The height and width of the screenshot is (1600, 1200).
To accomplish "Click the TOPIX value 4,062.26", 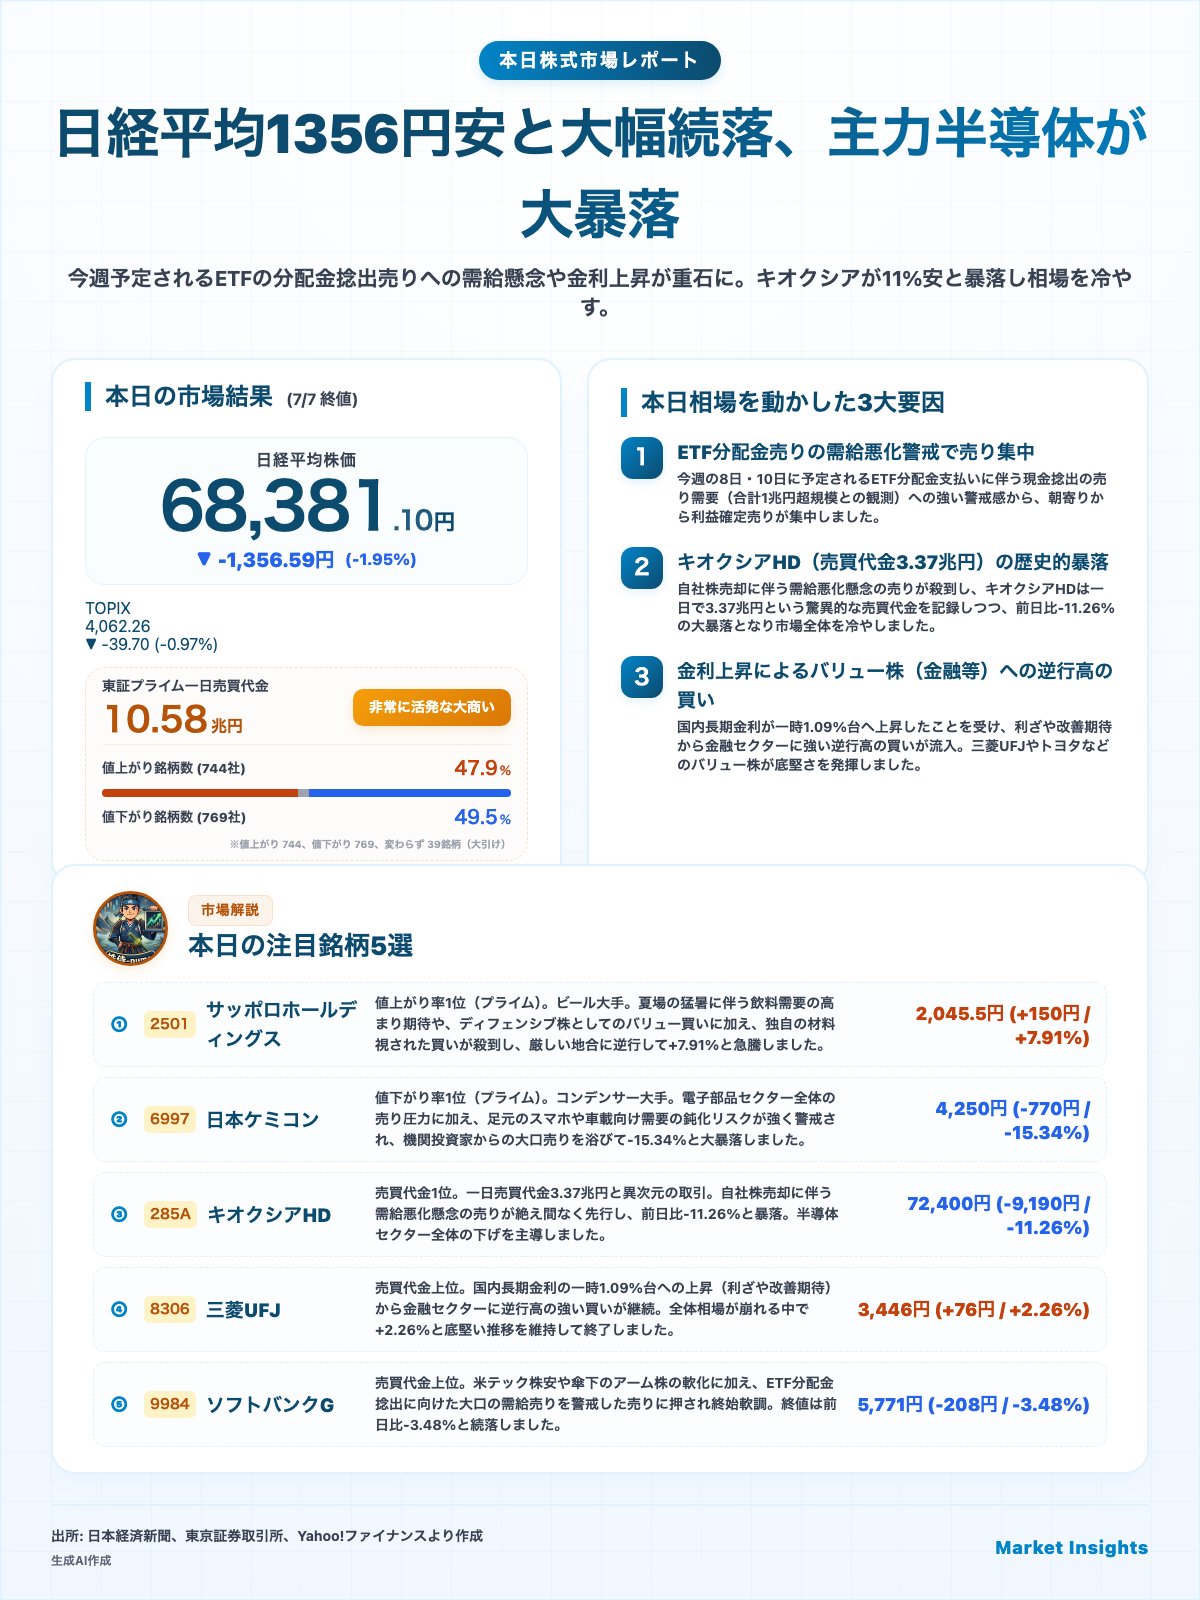I will click(118, 626).
